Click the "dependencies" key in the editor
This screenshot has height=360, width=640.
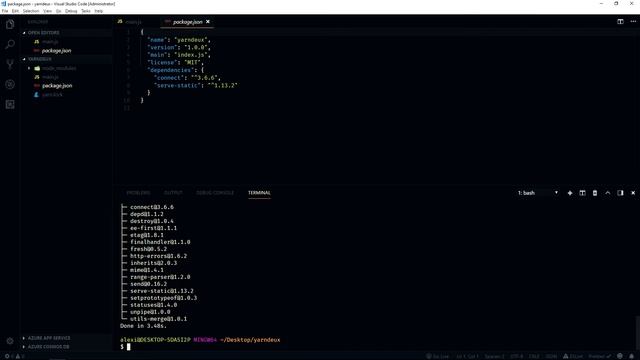tap(170, 70)
